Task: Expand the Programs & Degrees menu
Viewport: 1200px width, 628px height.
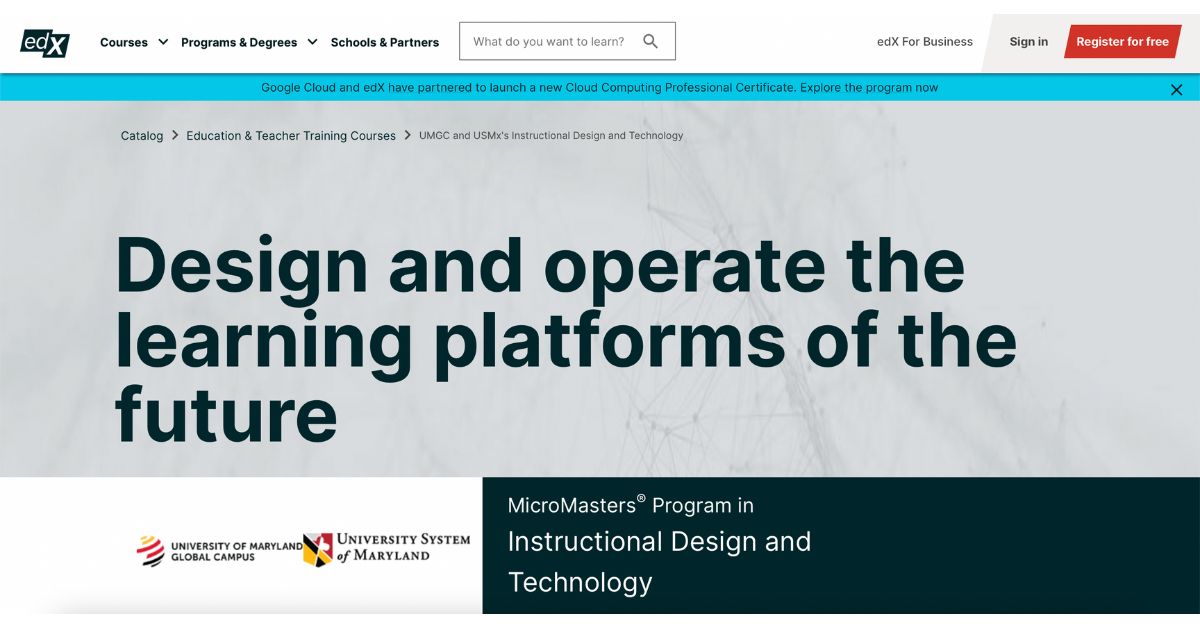Action: point(238,42)
